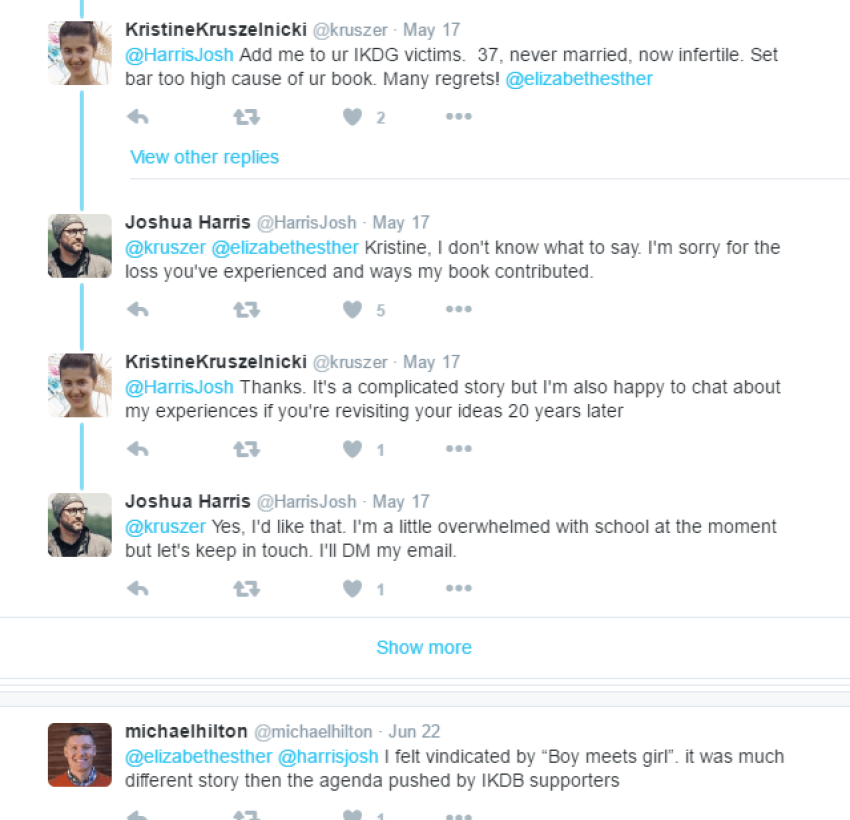Click the "View other replies" link
Image resolution: width=850 pixels, height=820 pixels.
204,157
